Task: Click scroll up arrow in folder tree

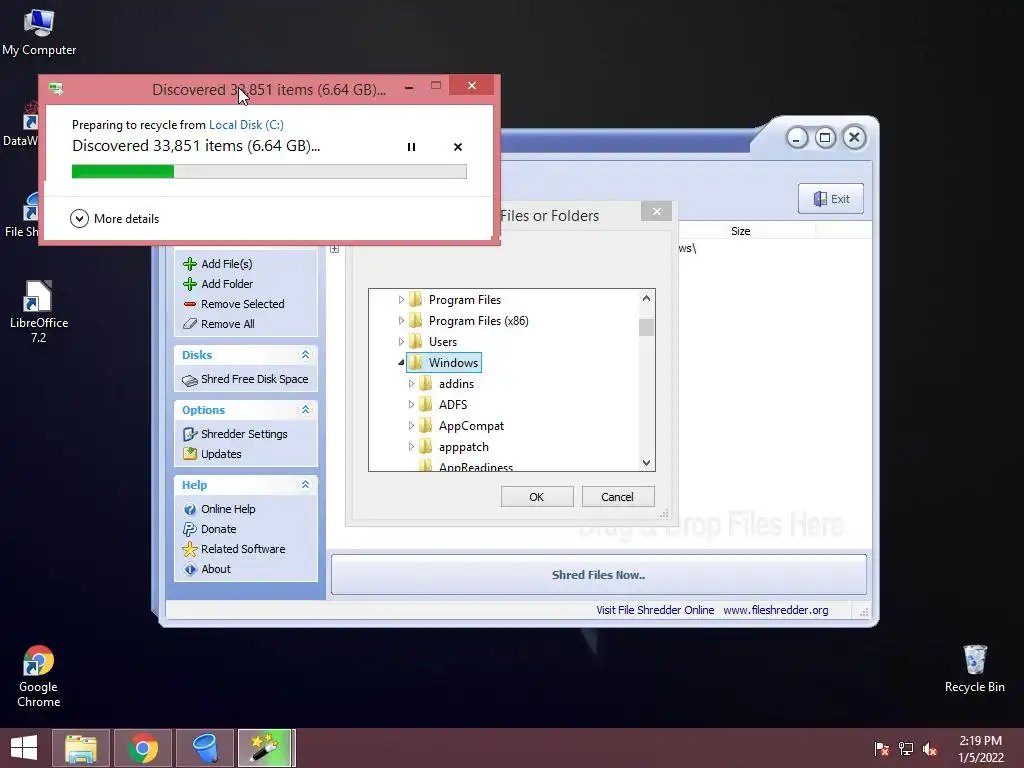Action: pyautogui.click(x=646, y=298)
